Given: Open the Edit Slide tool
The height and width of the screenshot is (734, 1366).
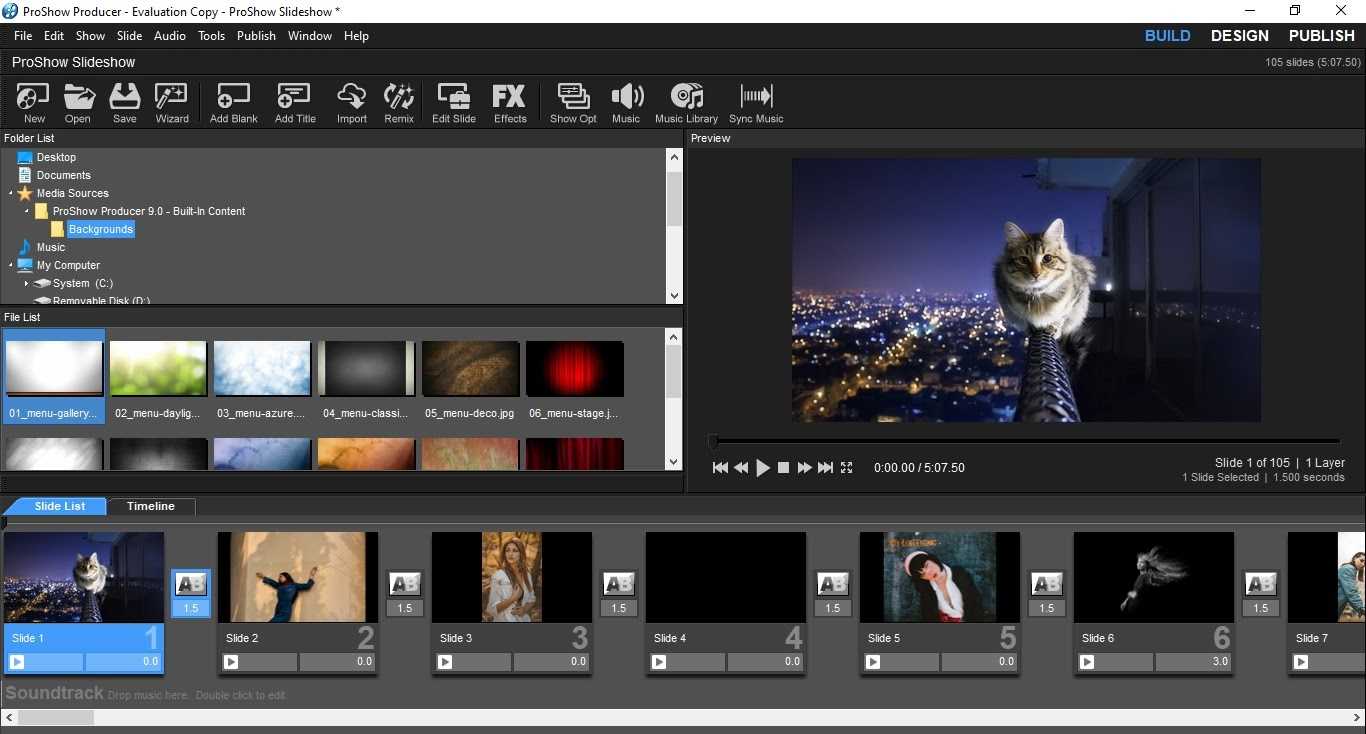Looking at the screenshot, I should pyautogui.click(x=453, y=102).
